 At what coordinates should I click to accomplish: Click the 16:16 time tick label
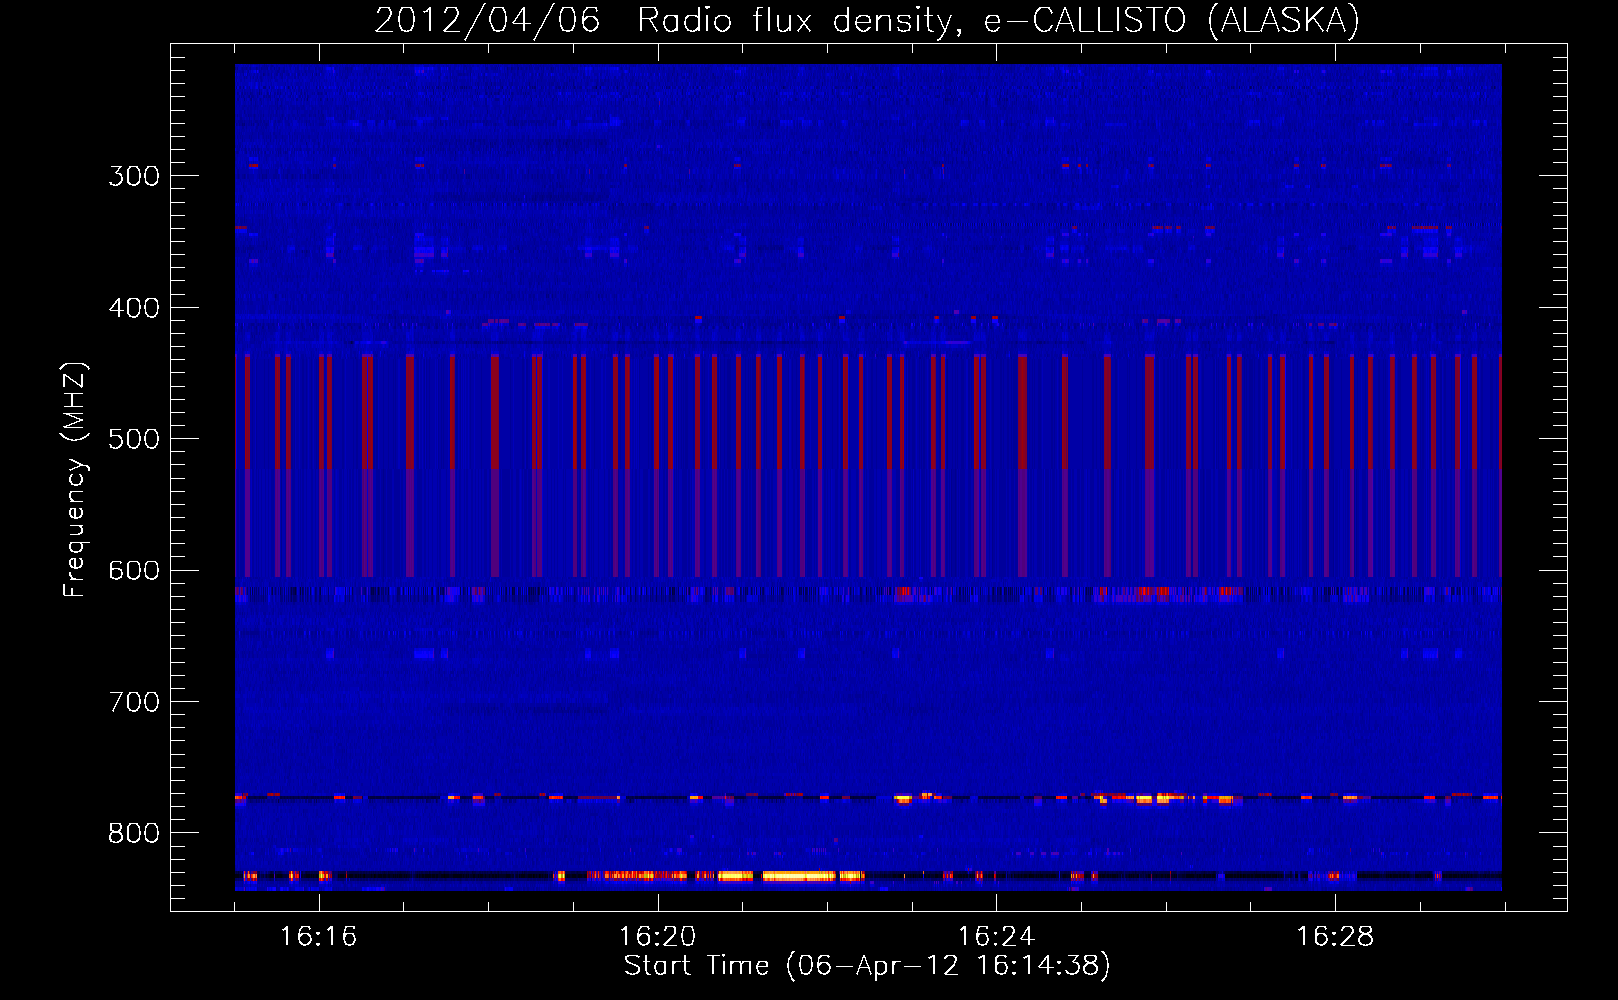[318, 936]
